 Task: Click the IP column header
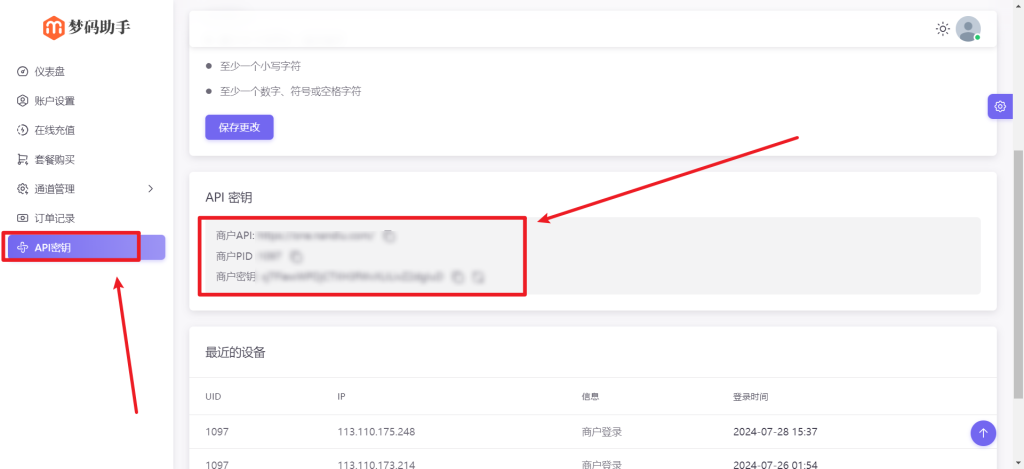click(x=342, y=397)
